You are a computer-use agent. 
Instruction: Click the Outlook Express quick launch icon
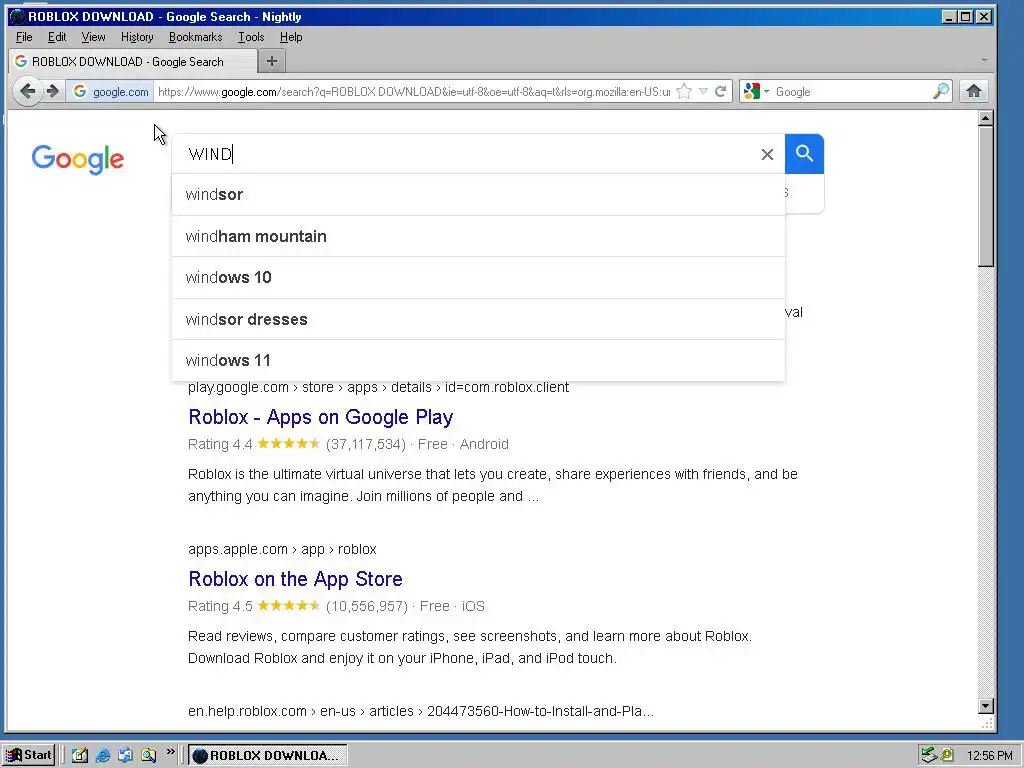(x=125, y=756)
